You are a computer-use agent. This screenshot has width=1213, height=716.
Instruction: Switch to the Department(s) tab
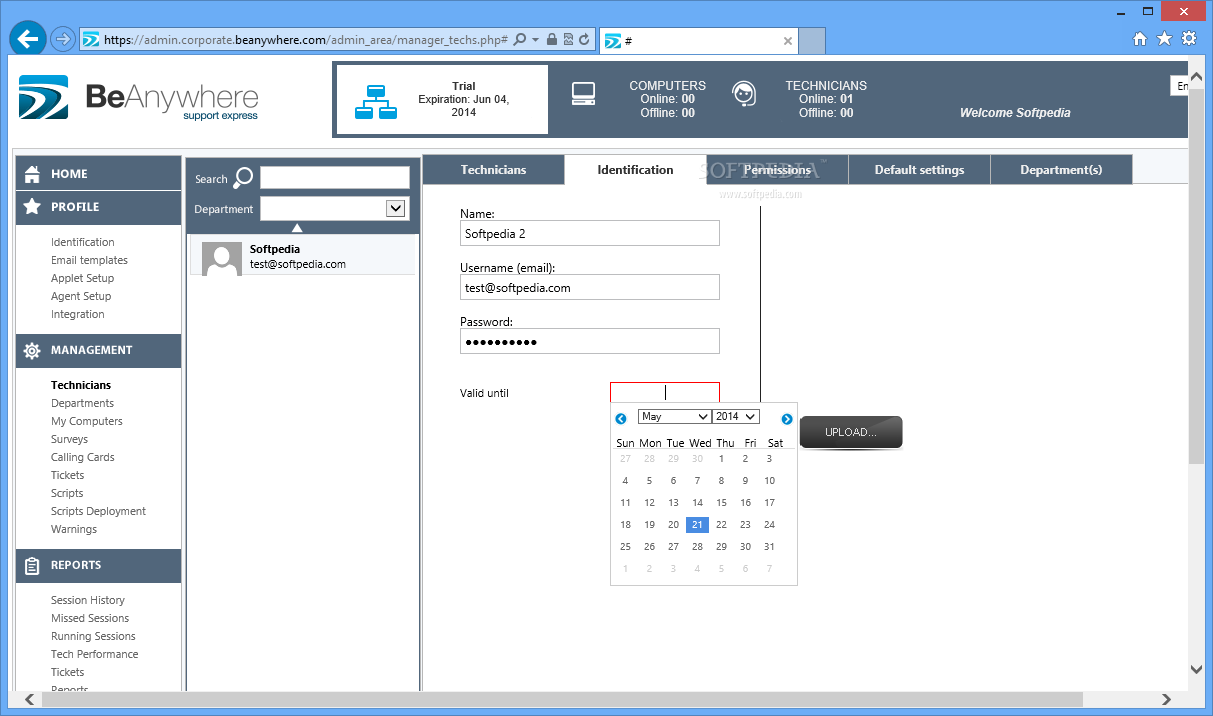click(x=1061, y=170)
